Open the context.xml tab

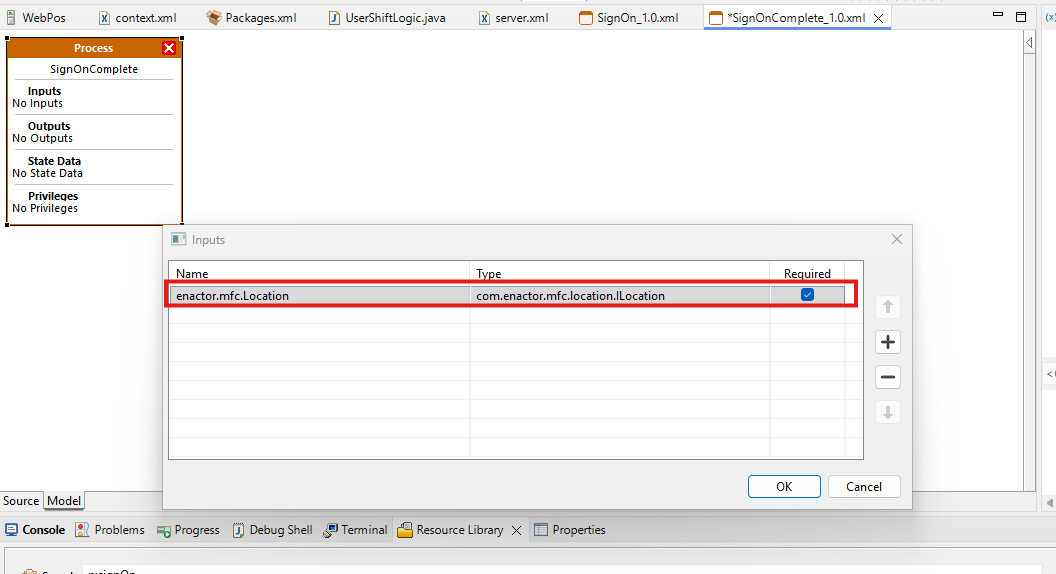pyautogui.click(x=137, y=18)
